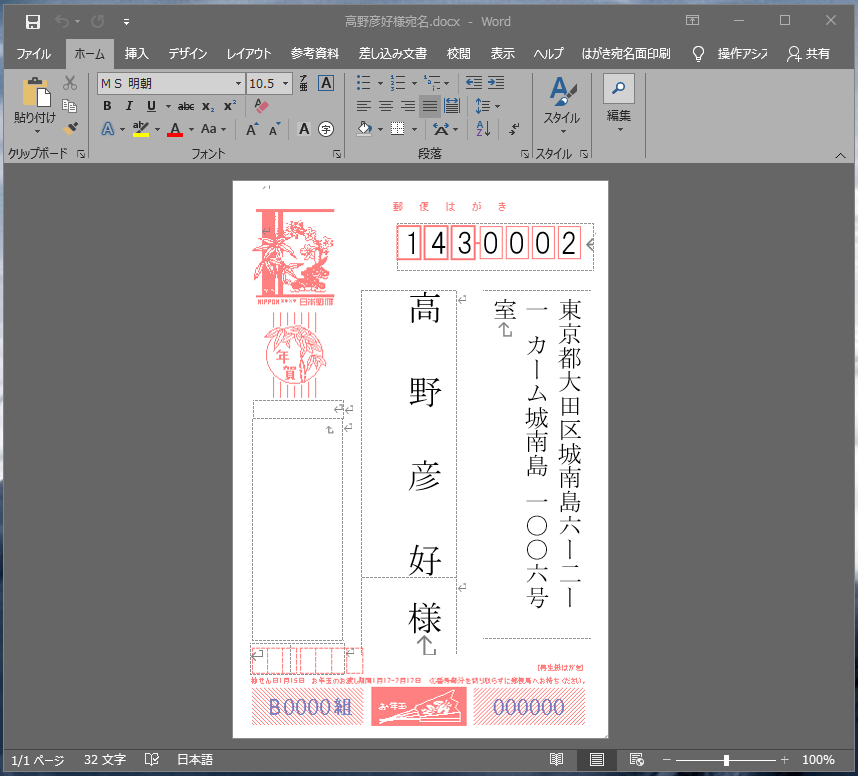The image size is (858, 776).
Task: Expand the font size dropdown
Action: 285,82
